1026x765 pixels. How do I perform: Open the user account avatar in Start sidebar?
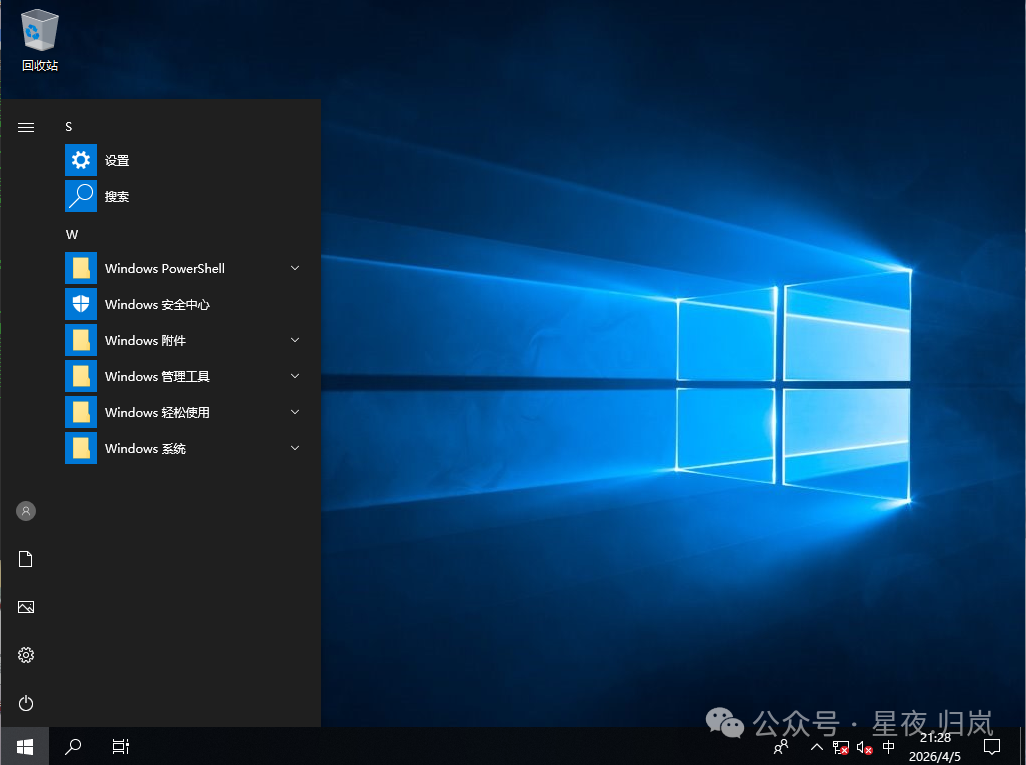[x=26, y=511]
